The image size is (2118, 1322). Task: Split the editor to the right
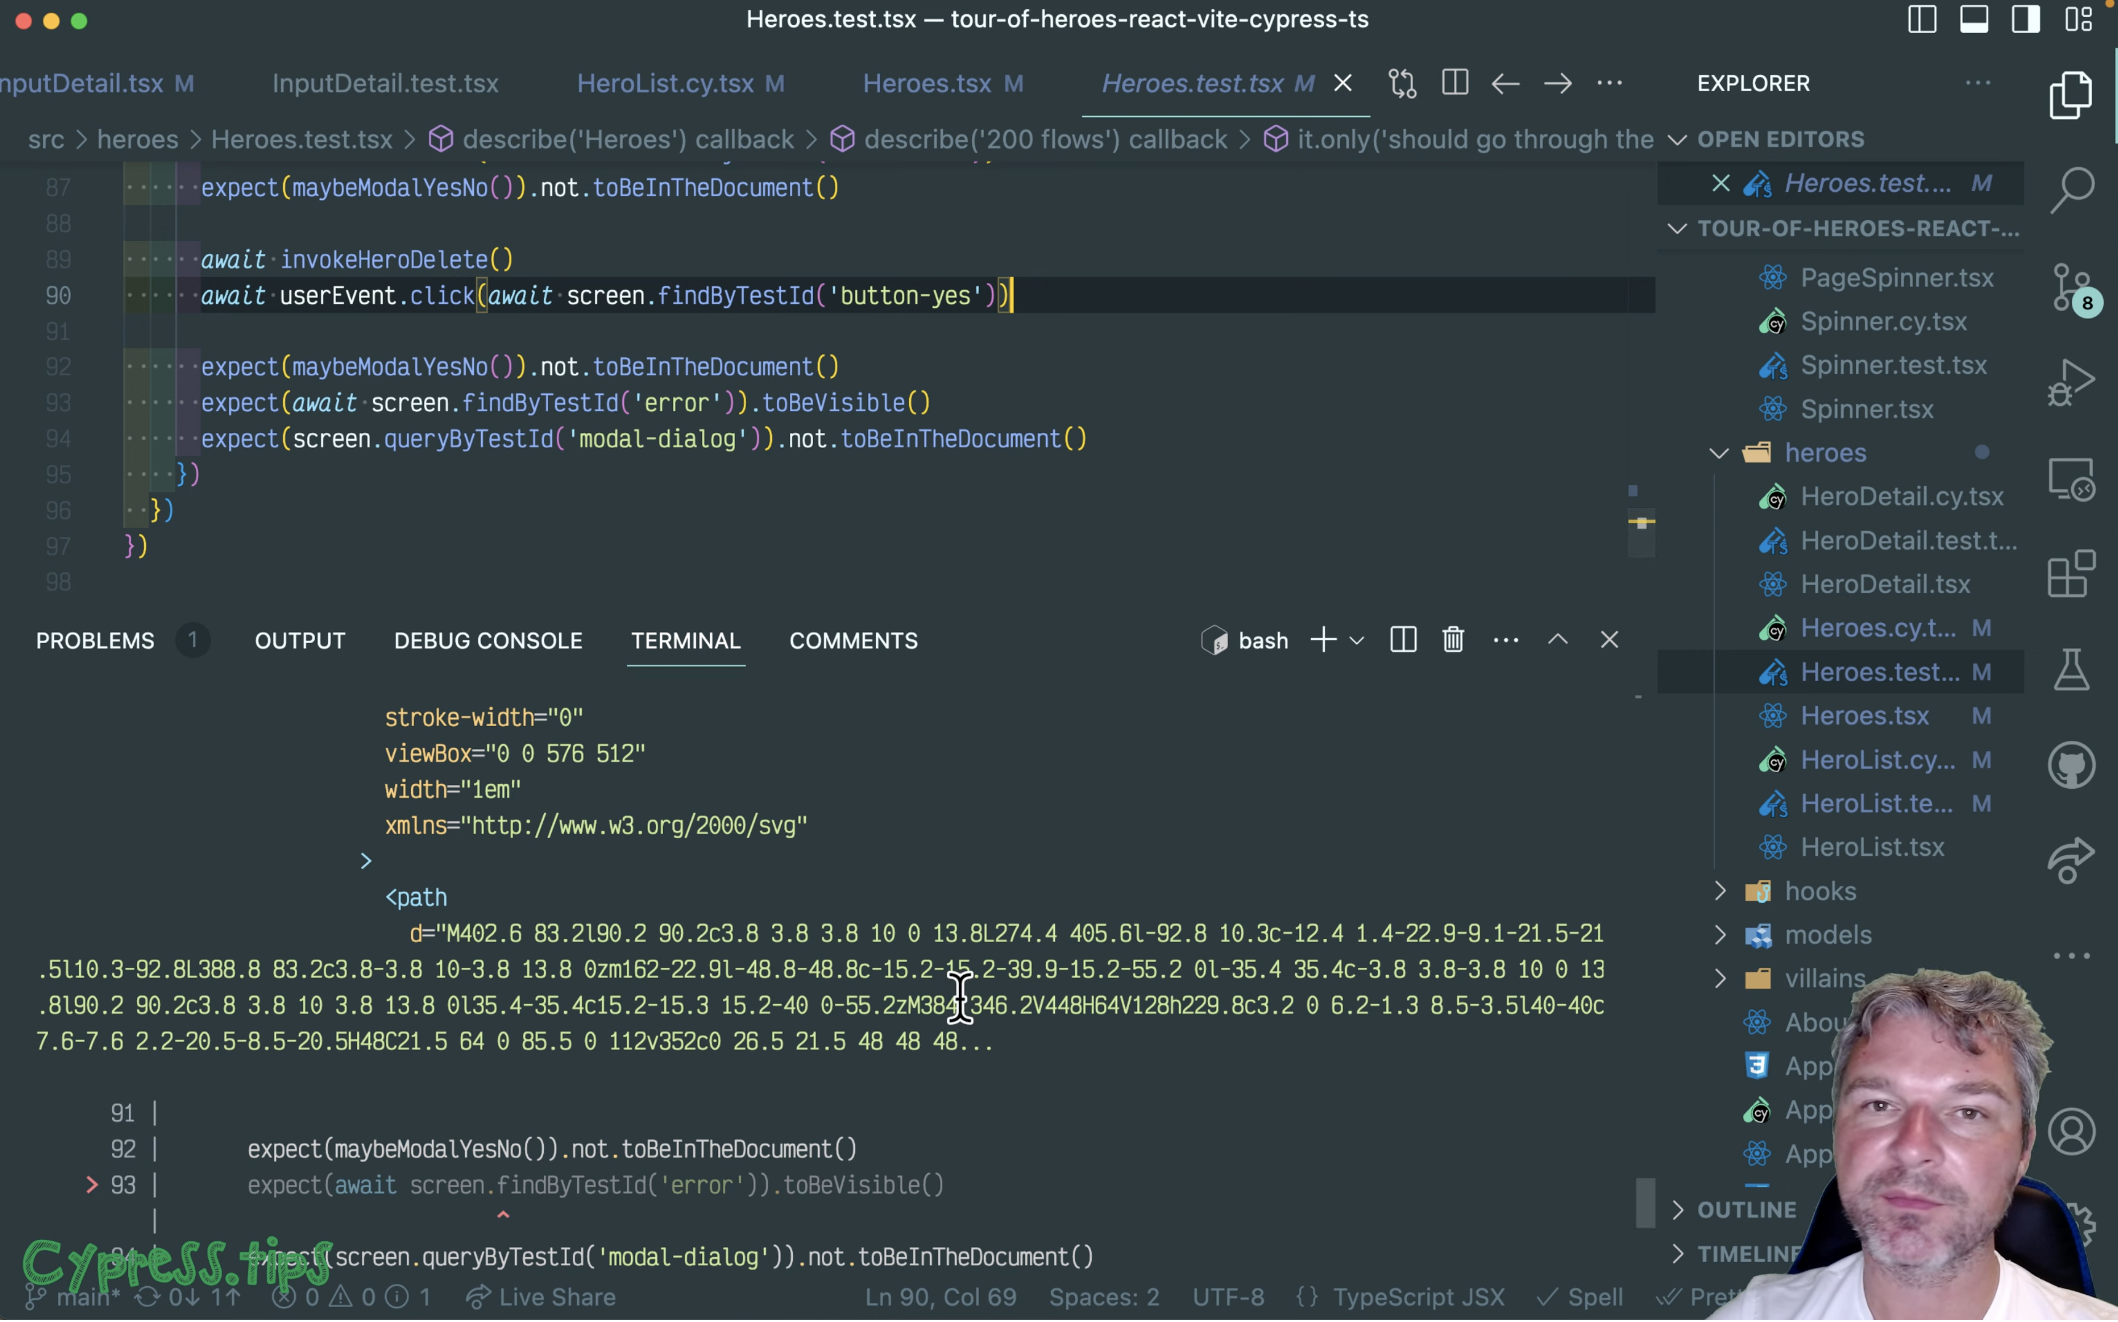(1455, 83)
